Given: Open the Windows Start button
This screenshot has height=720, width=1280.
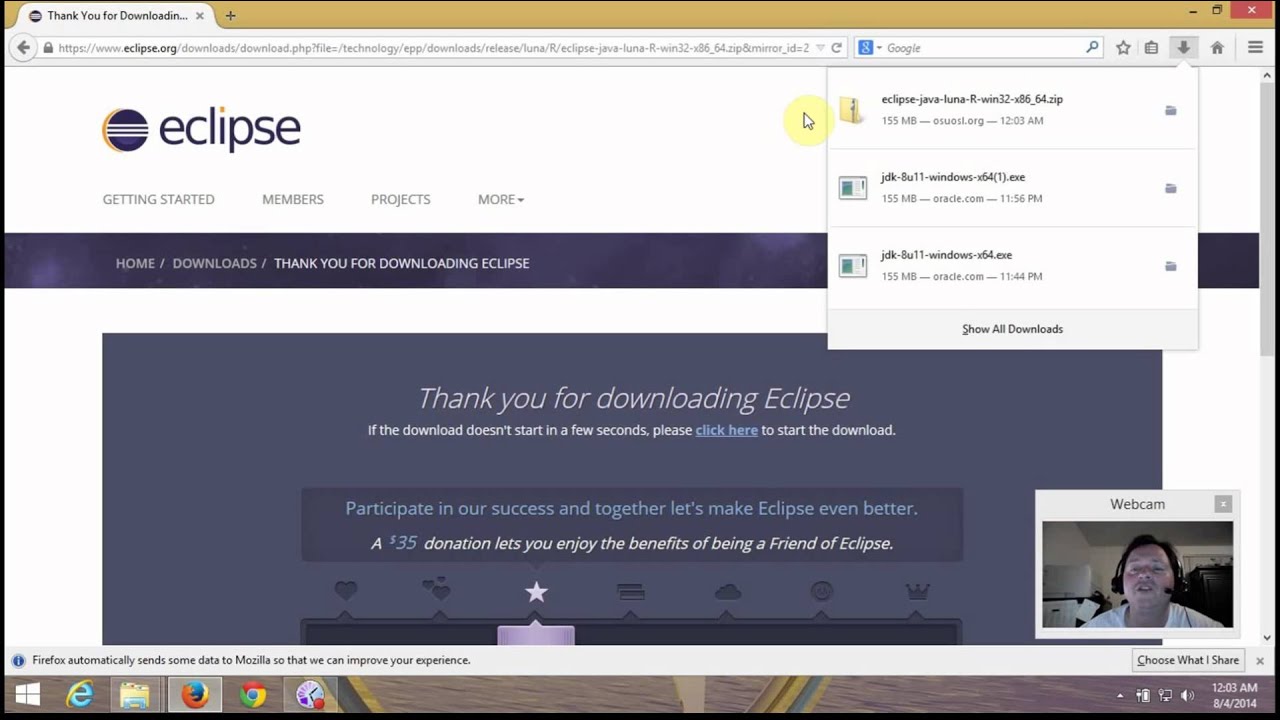Looking at the screenshot, I should coord(28,695).
